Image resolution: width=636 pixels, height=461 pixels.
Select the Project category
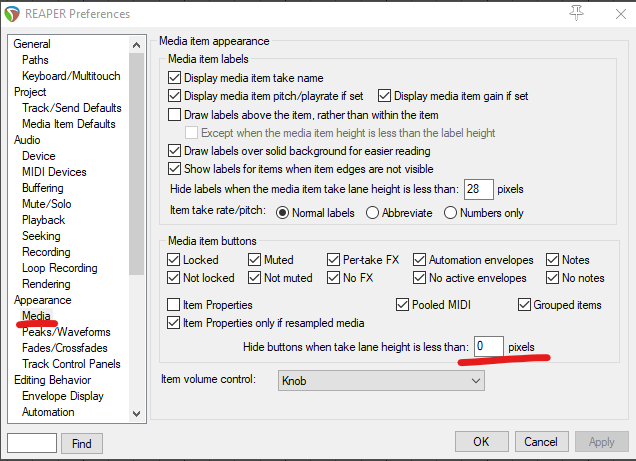click(30, 92)
